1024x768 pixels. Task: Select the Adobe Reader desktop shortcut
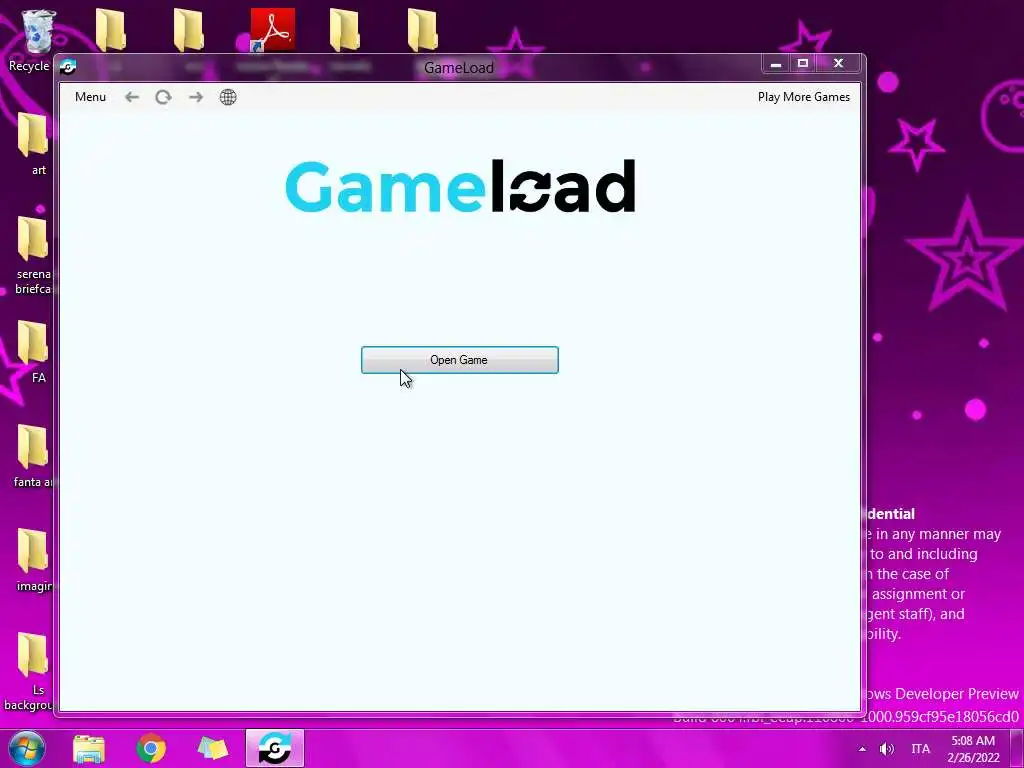coord(273,30)
